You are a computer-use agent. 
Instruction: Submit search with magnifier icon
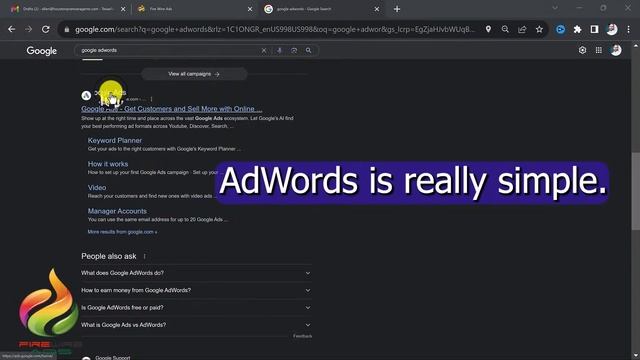pyautogui.click(x=309, y=51)
